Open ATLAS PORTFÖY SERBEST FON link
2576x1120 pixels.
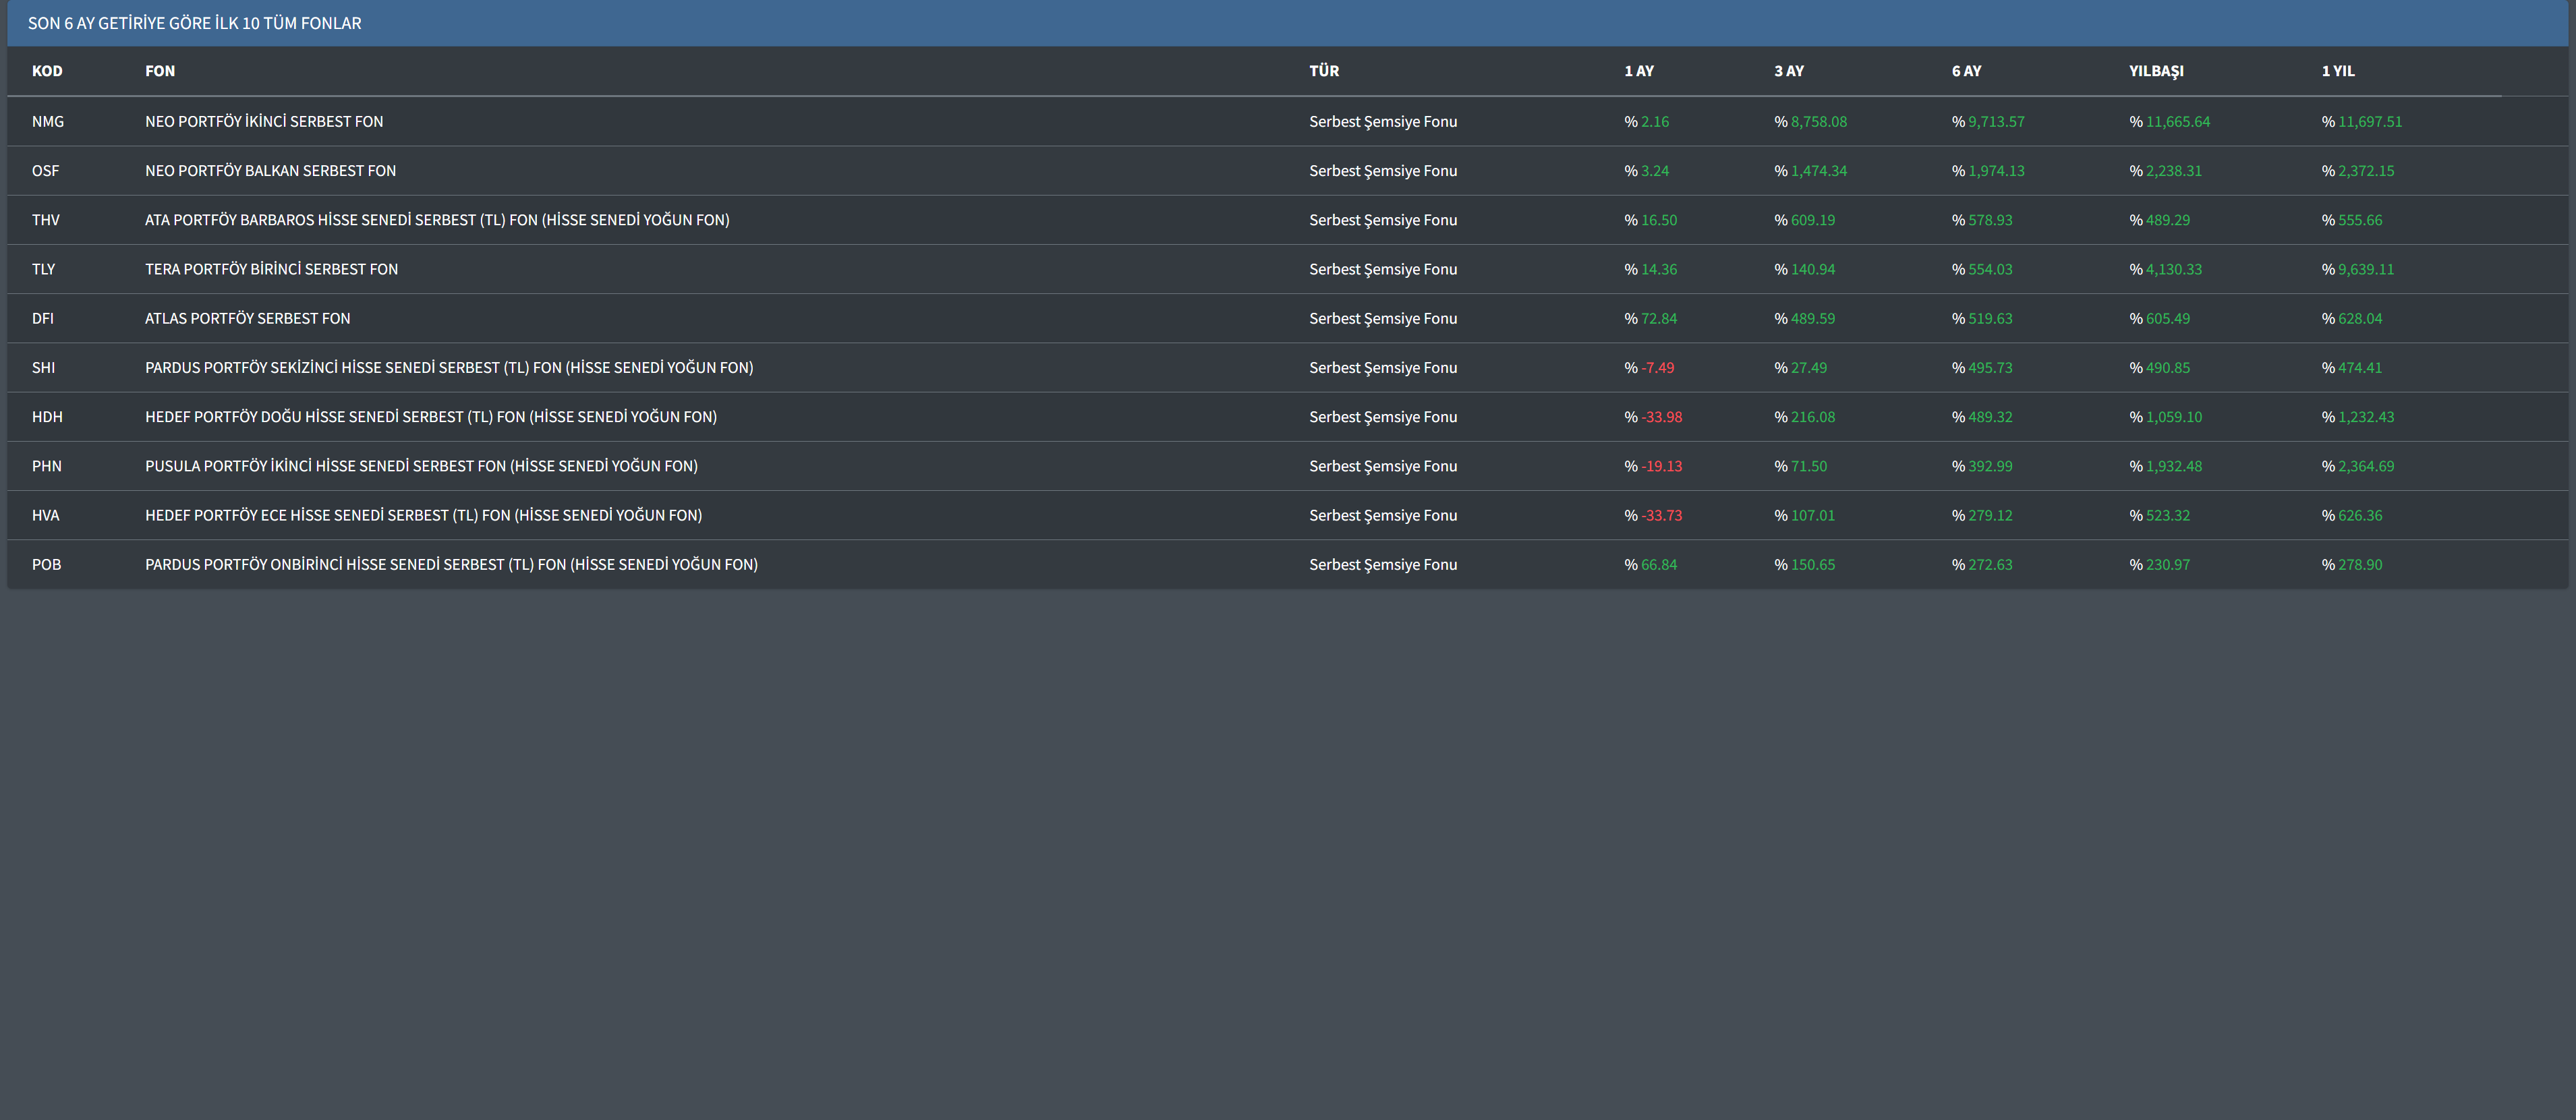(247, 318)
